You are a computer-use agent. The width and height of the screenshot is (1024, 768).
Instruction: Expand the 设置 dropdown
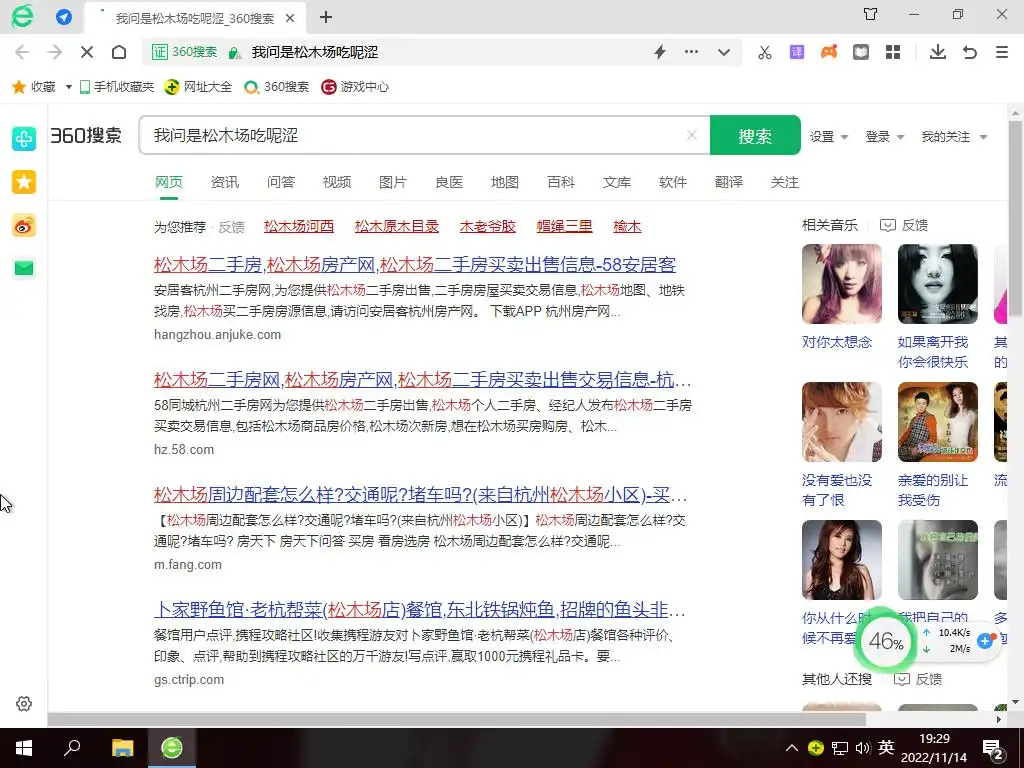pyautogui.click(x=829, y=136)
